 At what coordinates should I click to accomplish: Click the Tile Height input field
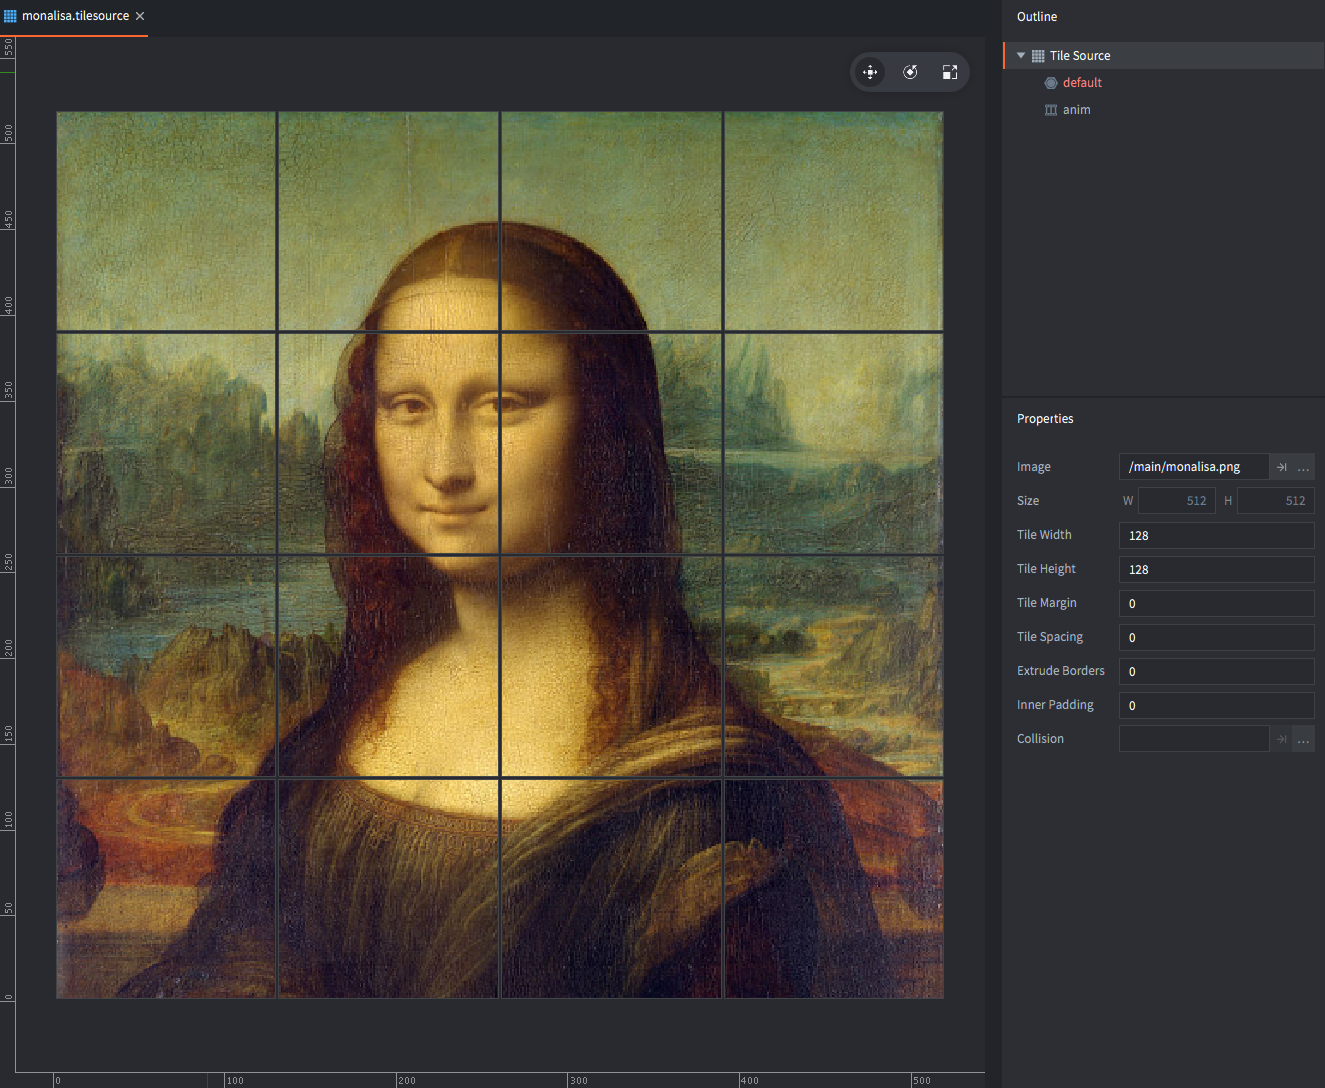[1216, 569]
